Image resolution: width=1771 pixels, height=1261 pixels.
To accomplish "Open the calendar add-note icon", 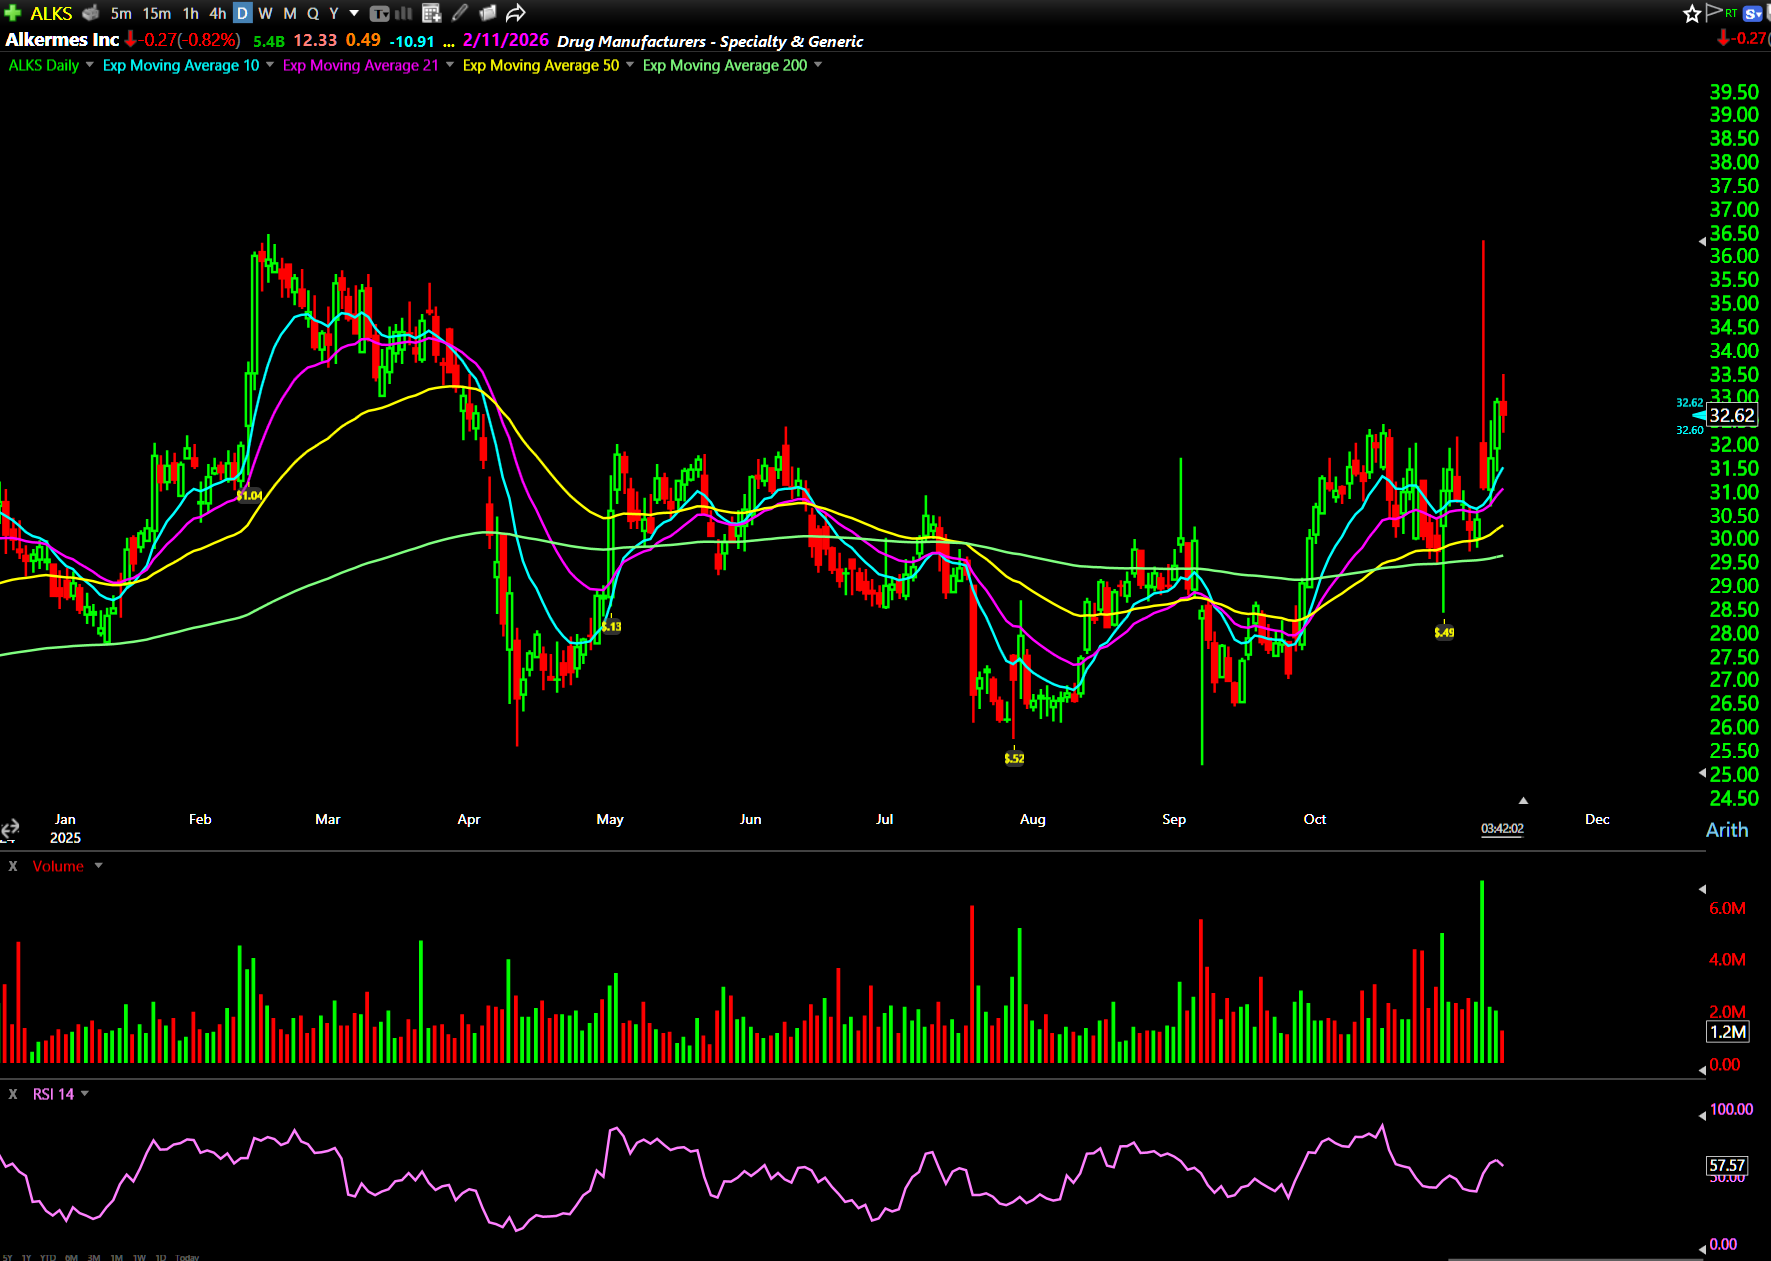I will [431, 13].
